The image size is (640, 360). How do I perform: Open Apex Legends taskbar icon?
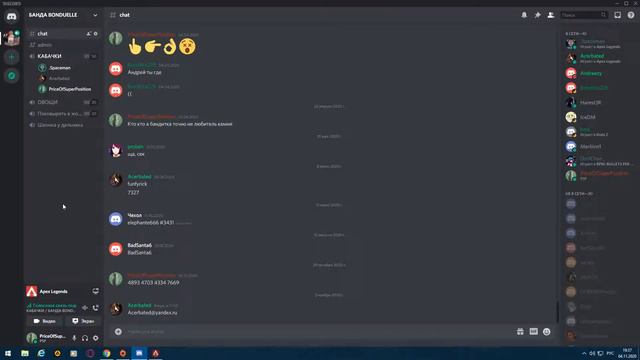tap(156, 353)
